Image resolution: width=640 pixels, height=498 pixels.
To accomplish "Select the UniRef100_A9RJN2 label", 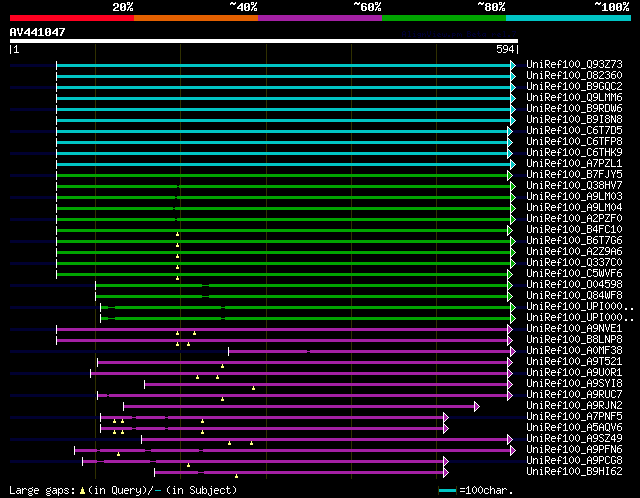I will pos(574,406).
